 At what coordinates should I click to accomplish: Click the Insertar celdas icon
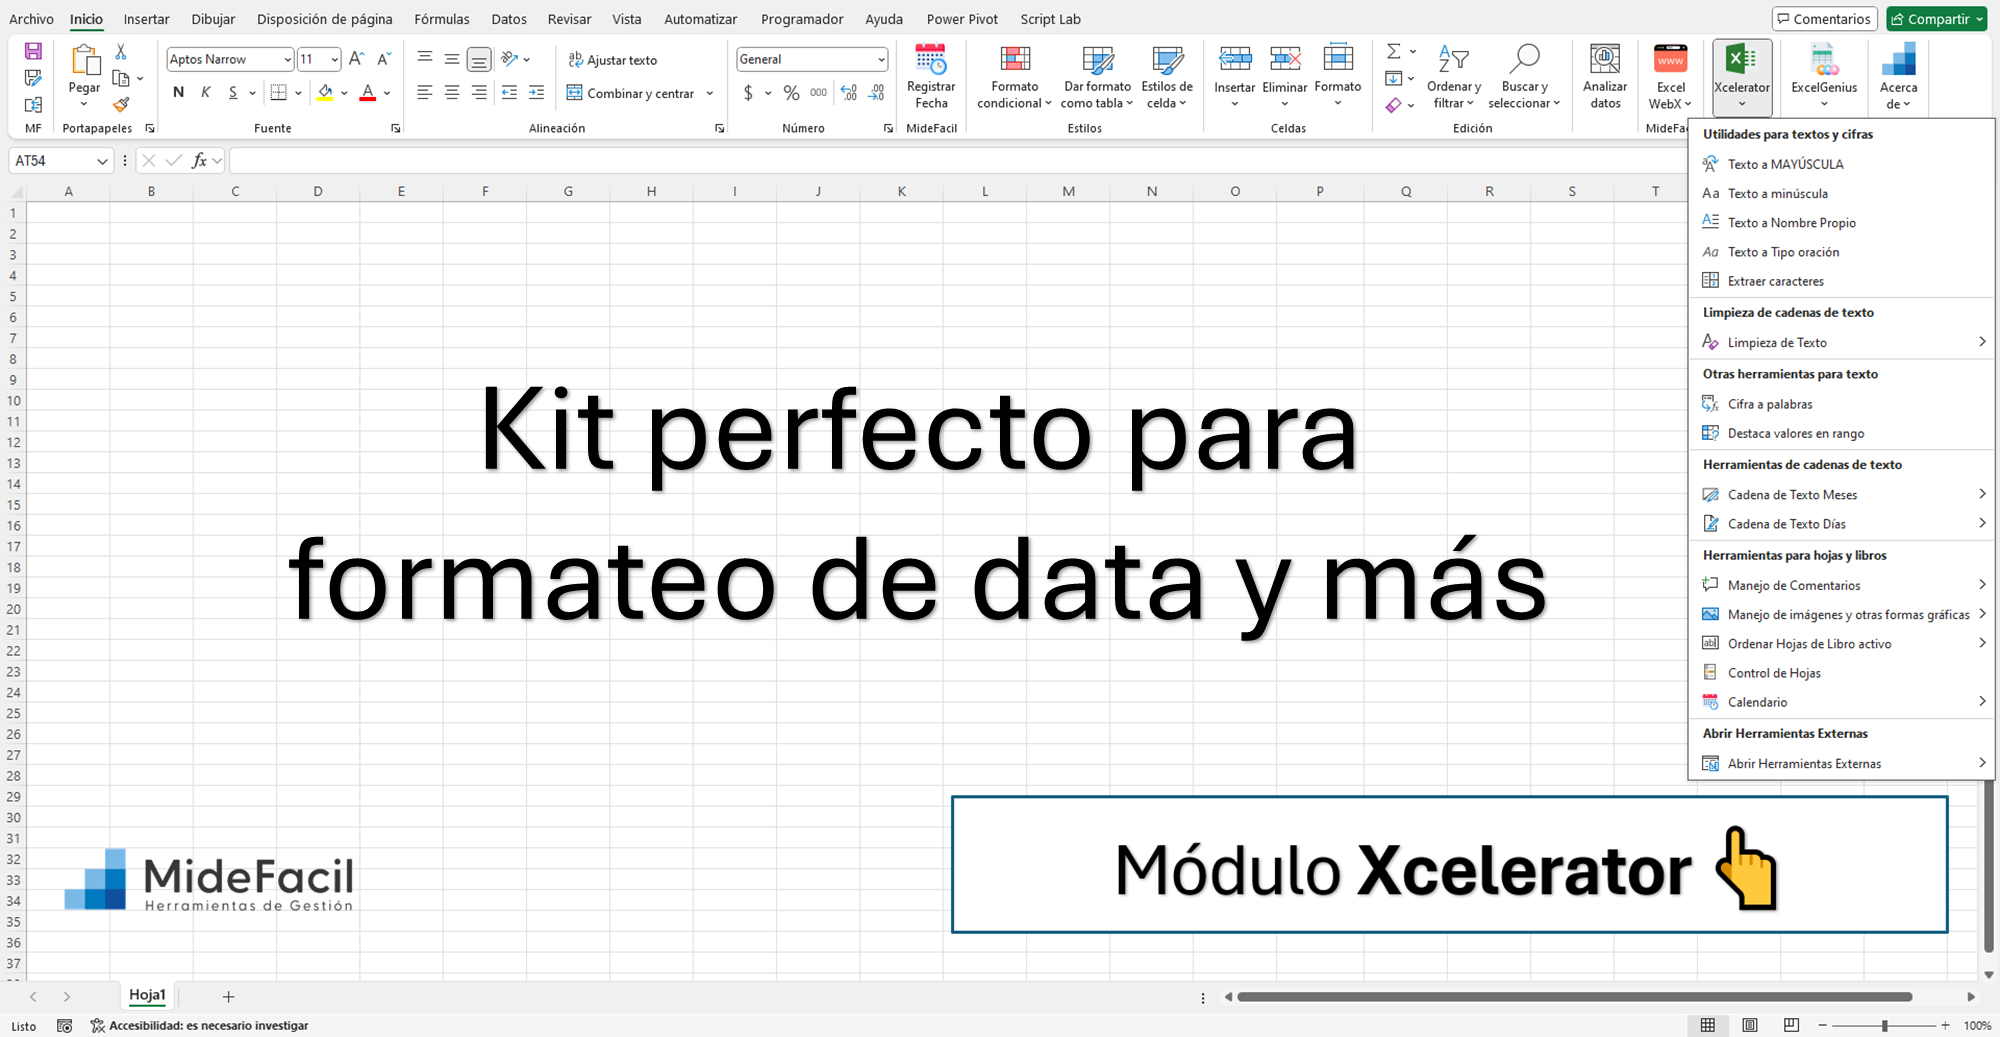point(1235,59)
